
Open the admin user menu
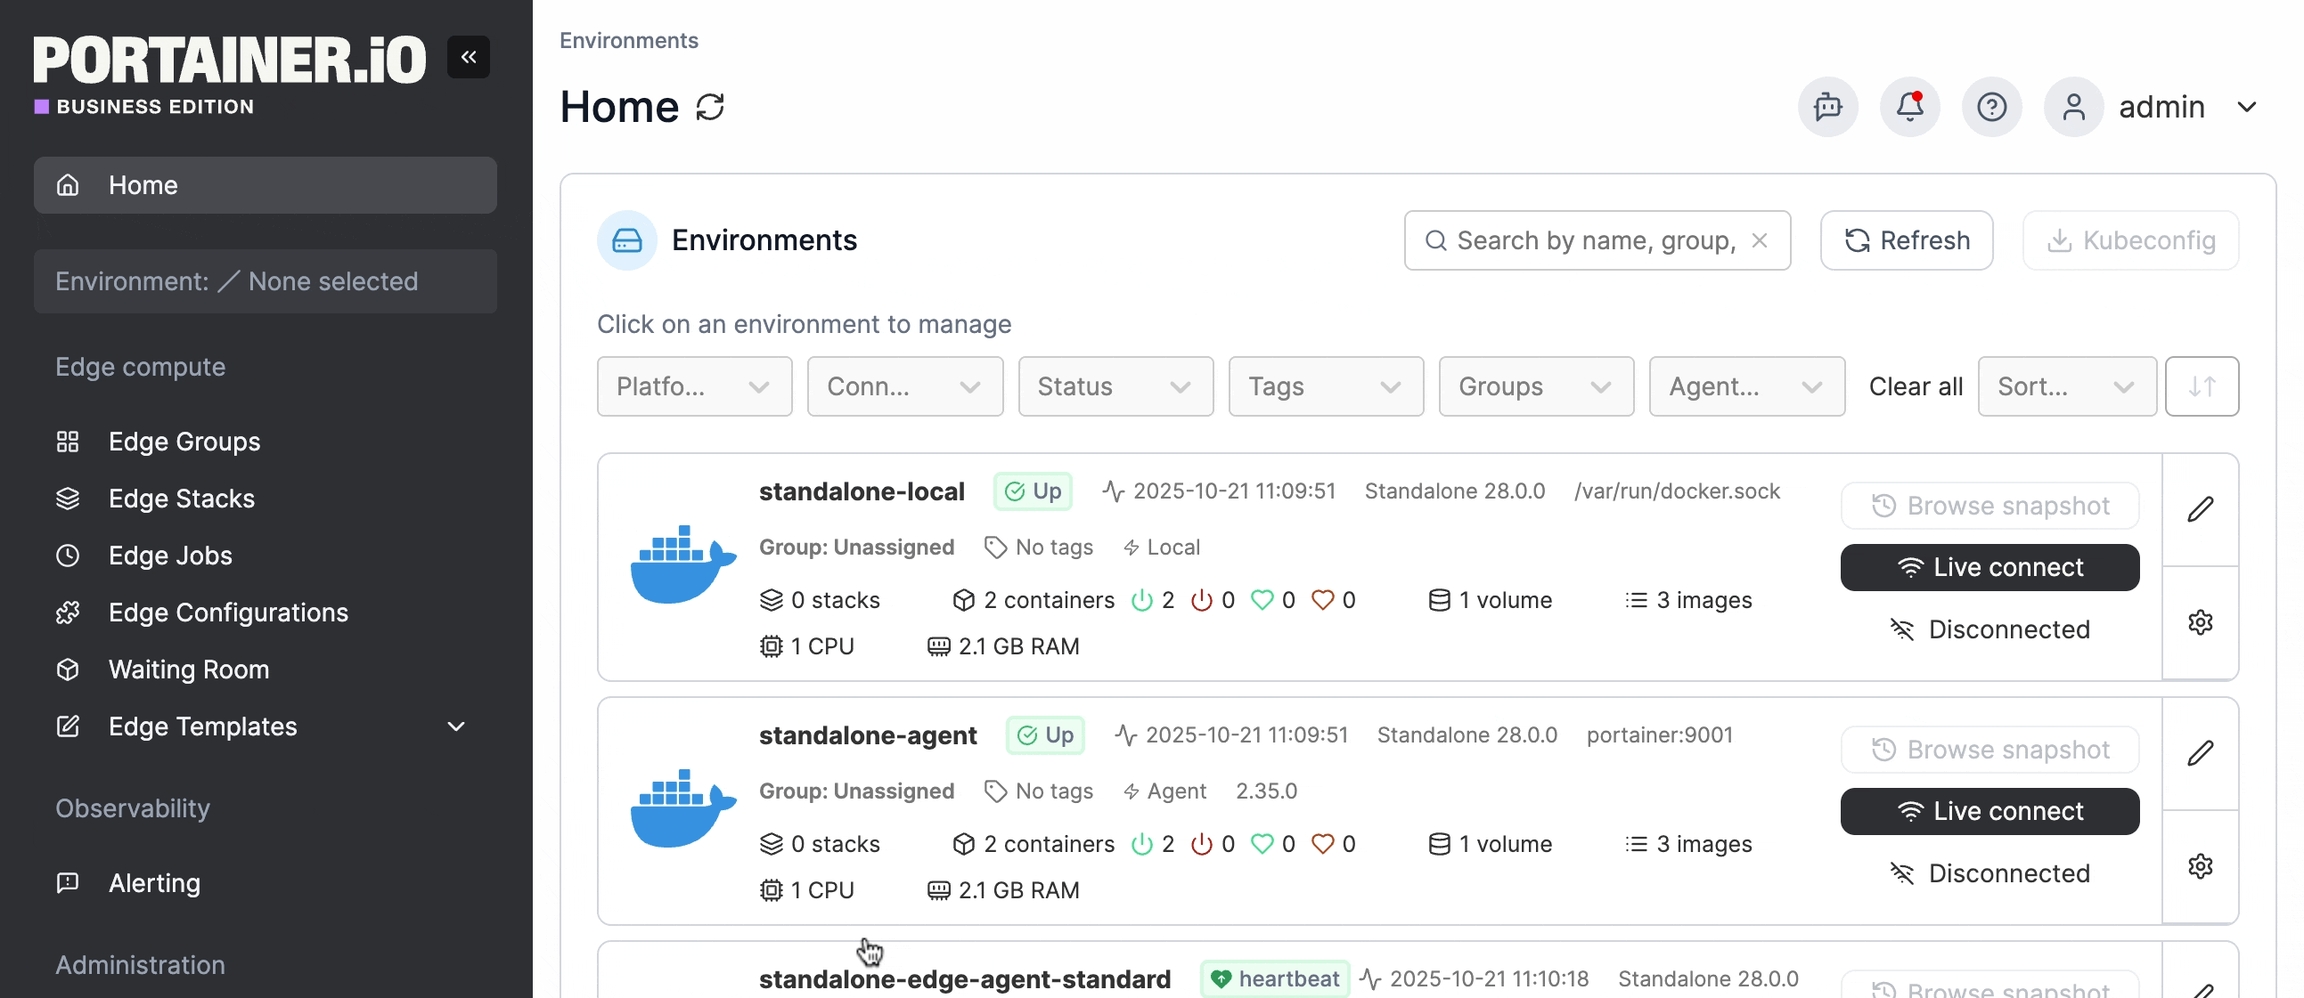pos(2160,107)
